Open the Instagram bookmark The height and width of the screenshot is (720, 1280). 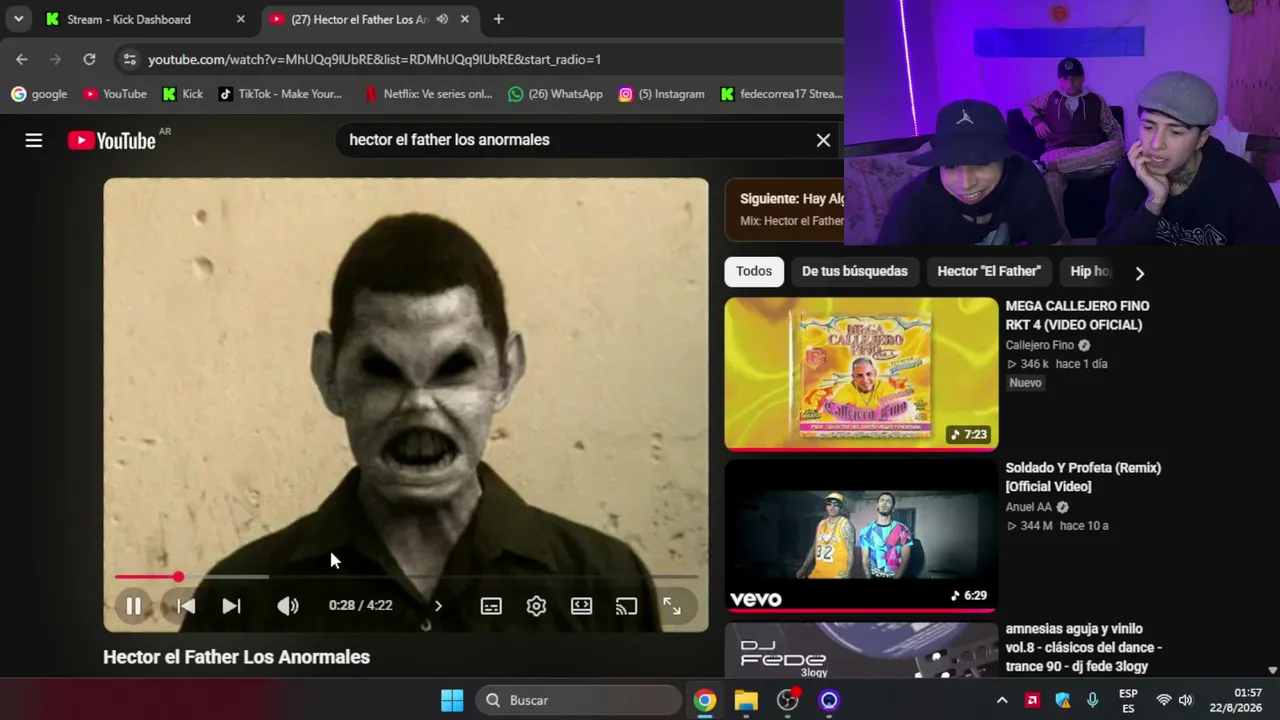point(661,94)
